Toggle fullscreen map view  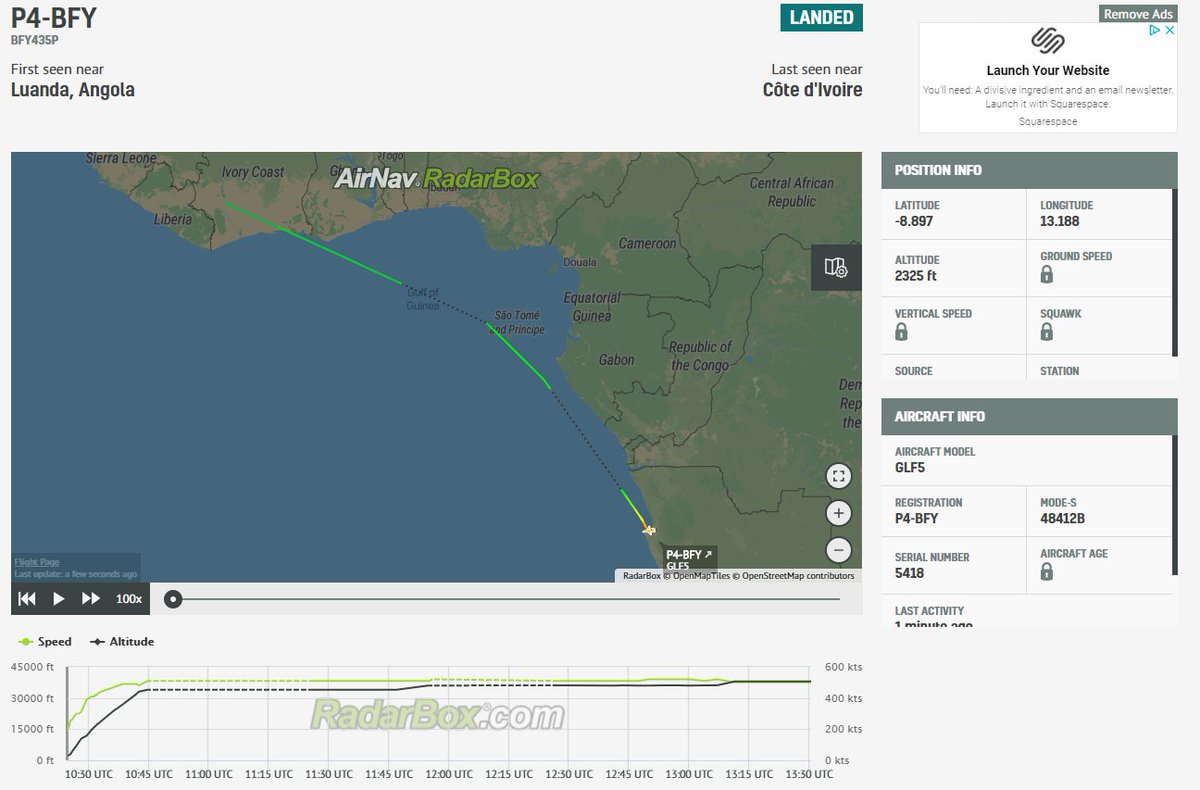838,477
